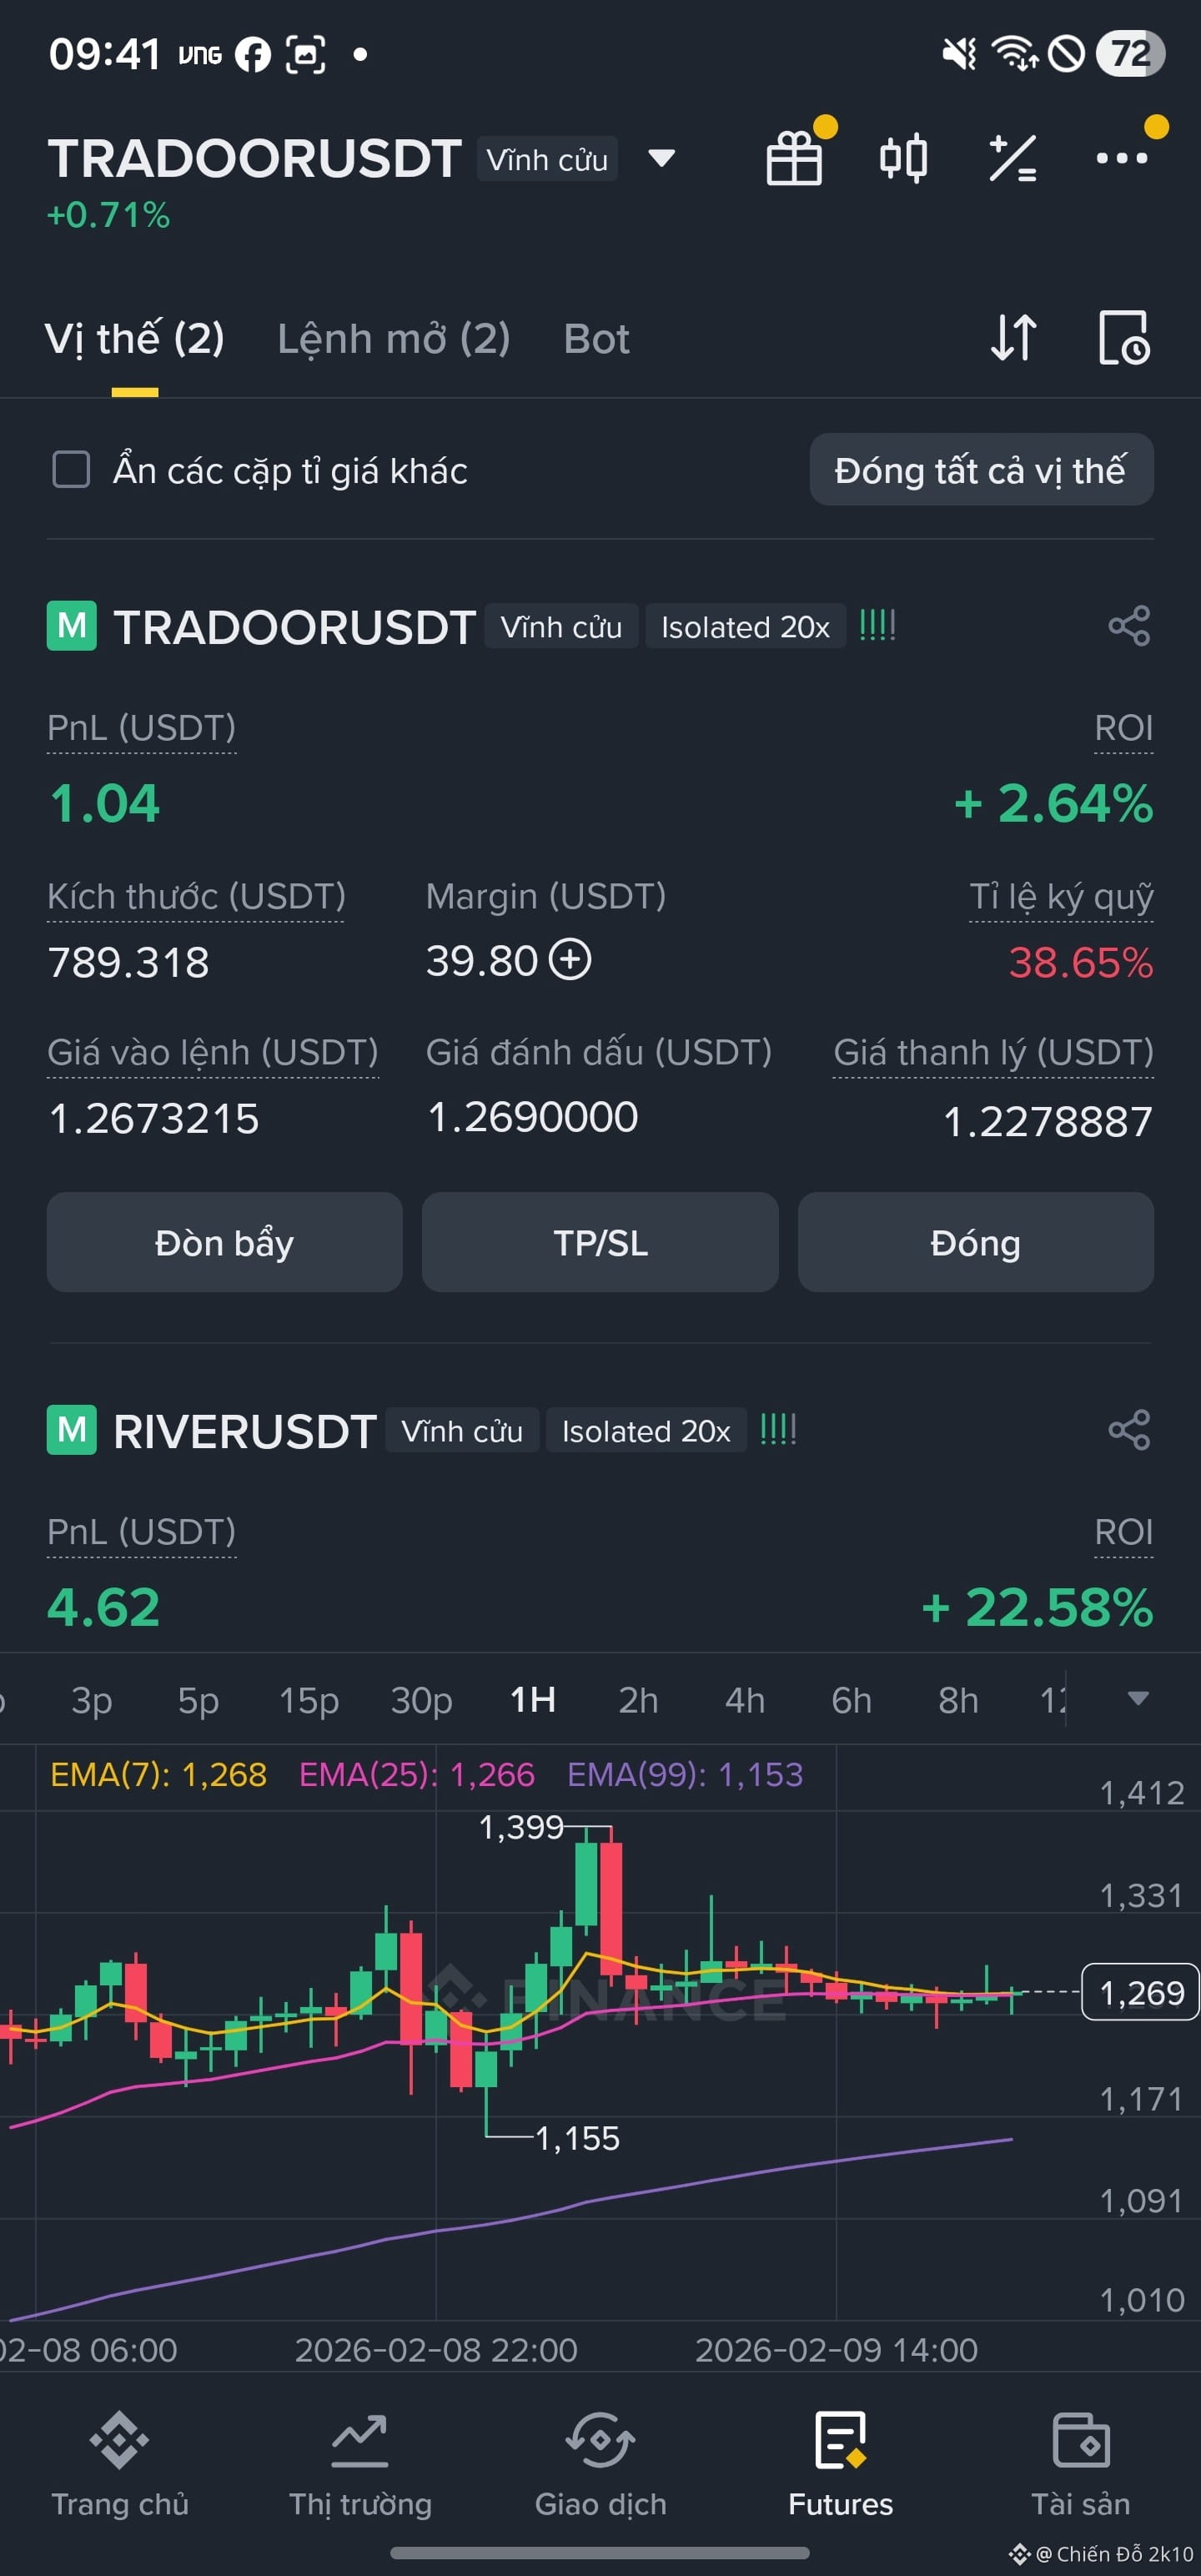Image resolution: width=1201 pixels, height=2576 pixels.
Task: Tap the PnL (USDT) label on TRADOORUSDT
Action: click(x=142, y=728)
